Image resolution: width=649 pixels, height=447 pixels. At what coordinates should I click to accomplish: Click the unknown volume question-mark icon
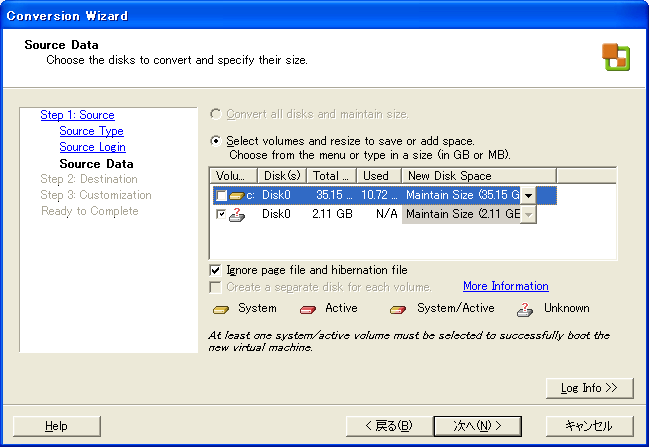tap(236, 214)
